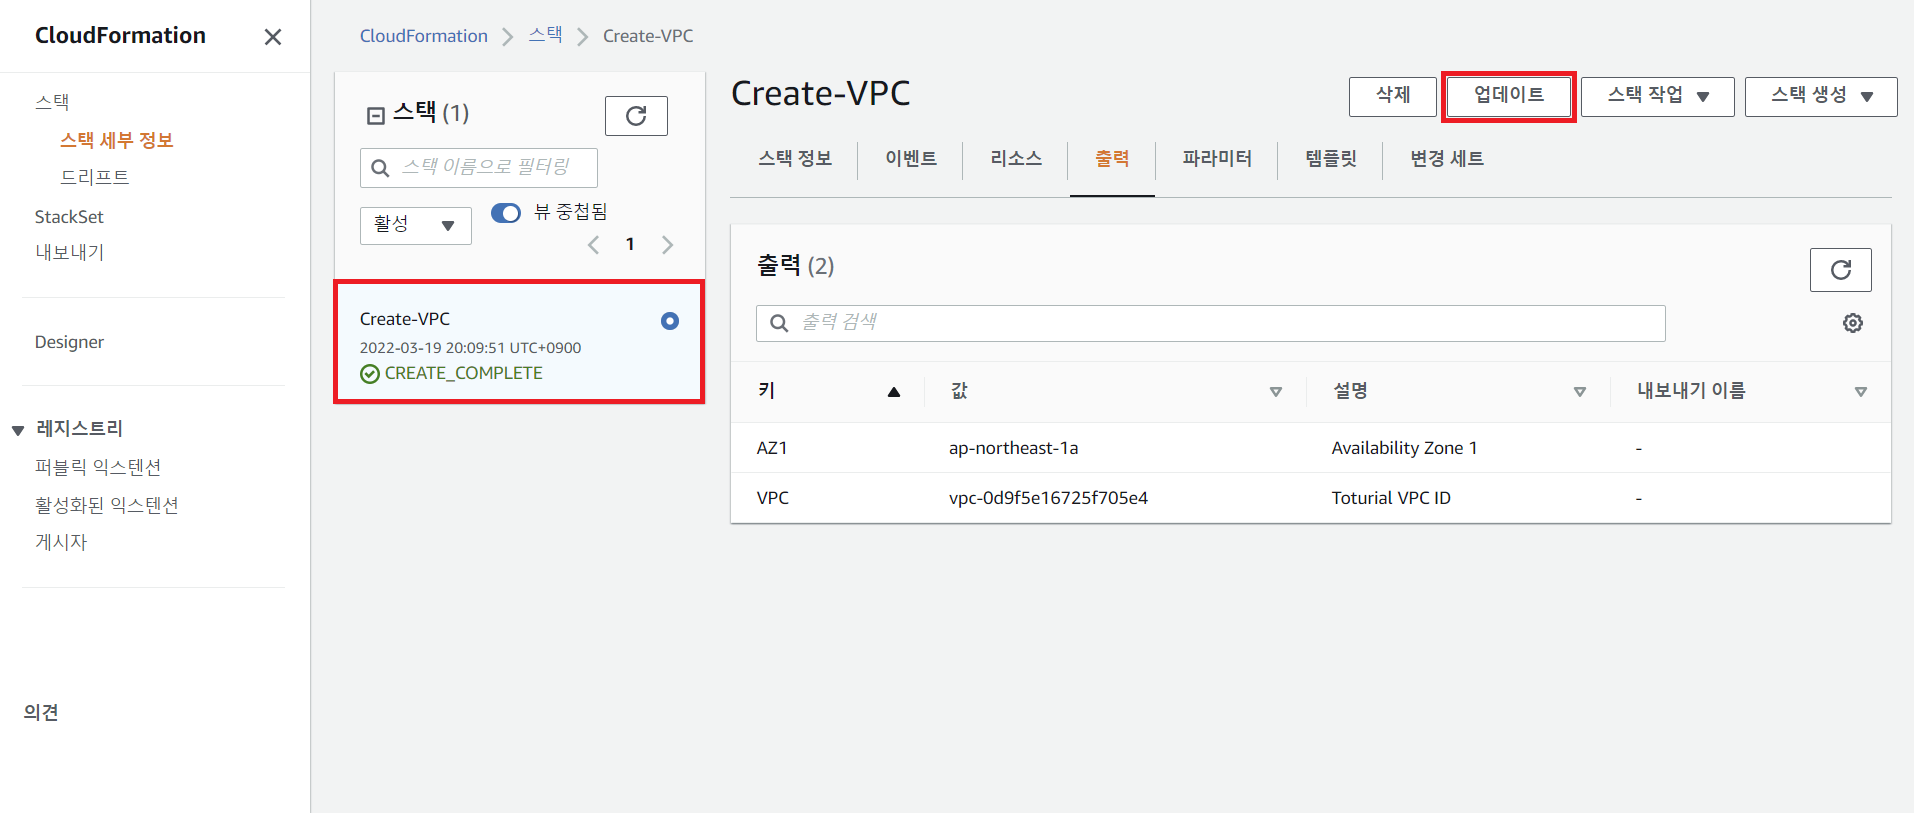Sort outputs by value column
This screenshot has height=813, width=1914.
click(1276, 392)
